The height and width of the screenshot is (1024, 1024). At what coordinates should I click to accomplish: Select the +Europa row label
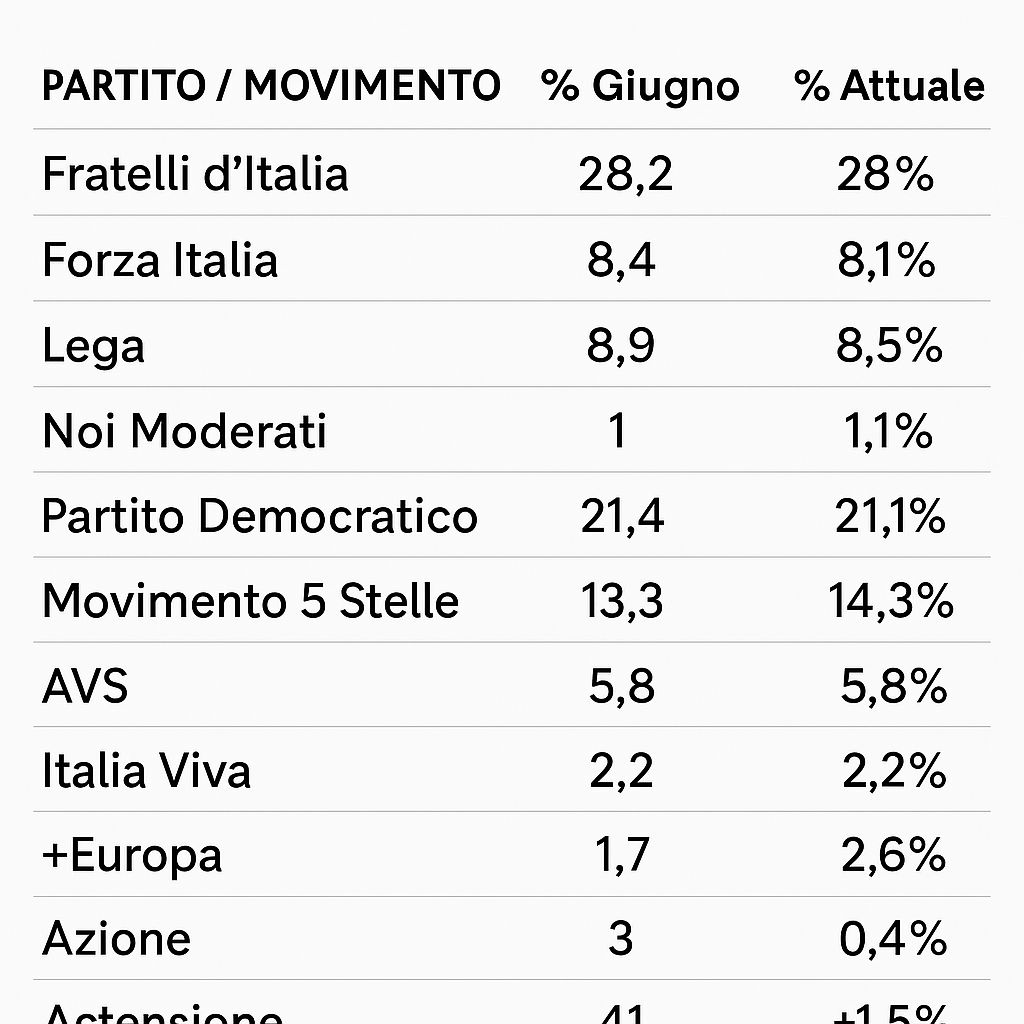132,855
